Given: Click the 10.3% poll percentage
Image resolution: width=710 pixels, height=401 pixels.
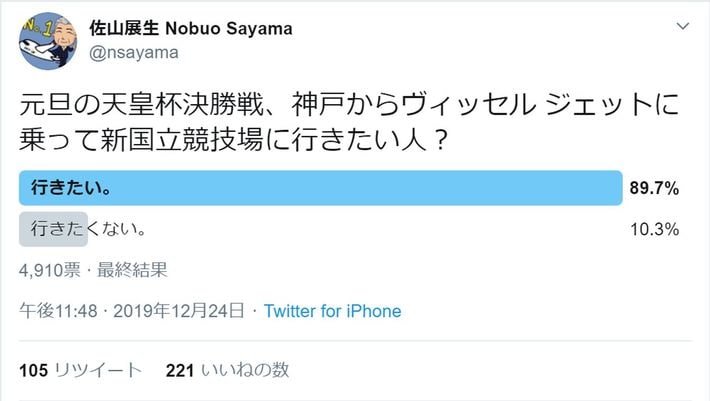Looking at the screenshot, I should pyautogui.click(x=655, y=229).
